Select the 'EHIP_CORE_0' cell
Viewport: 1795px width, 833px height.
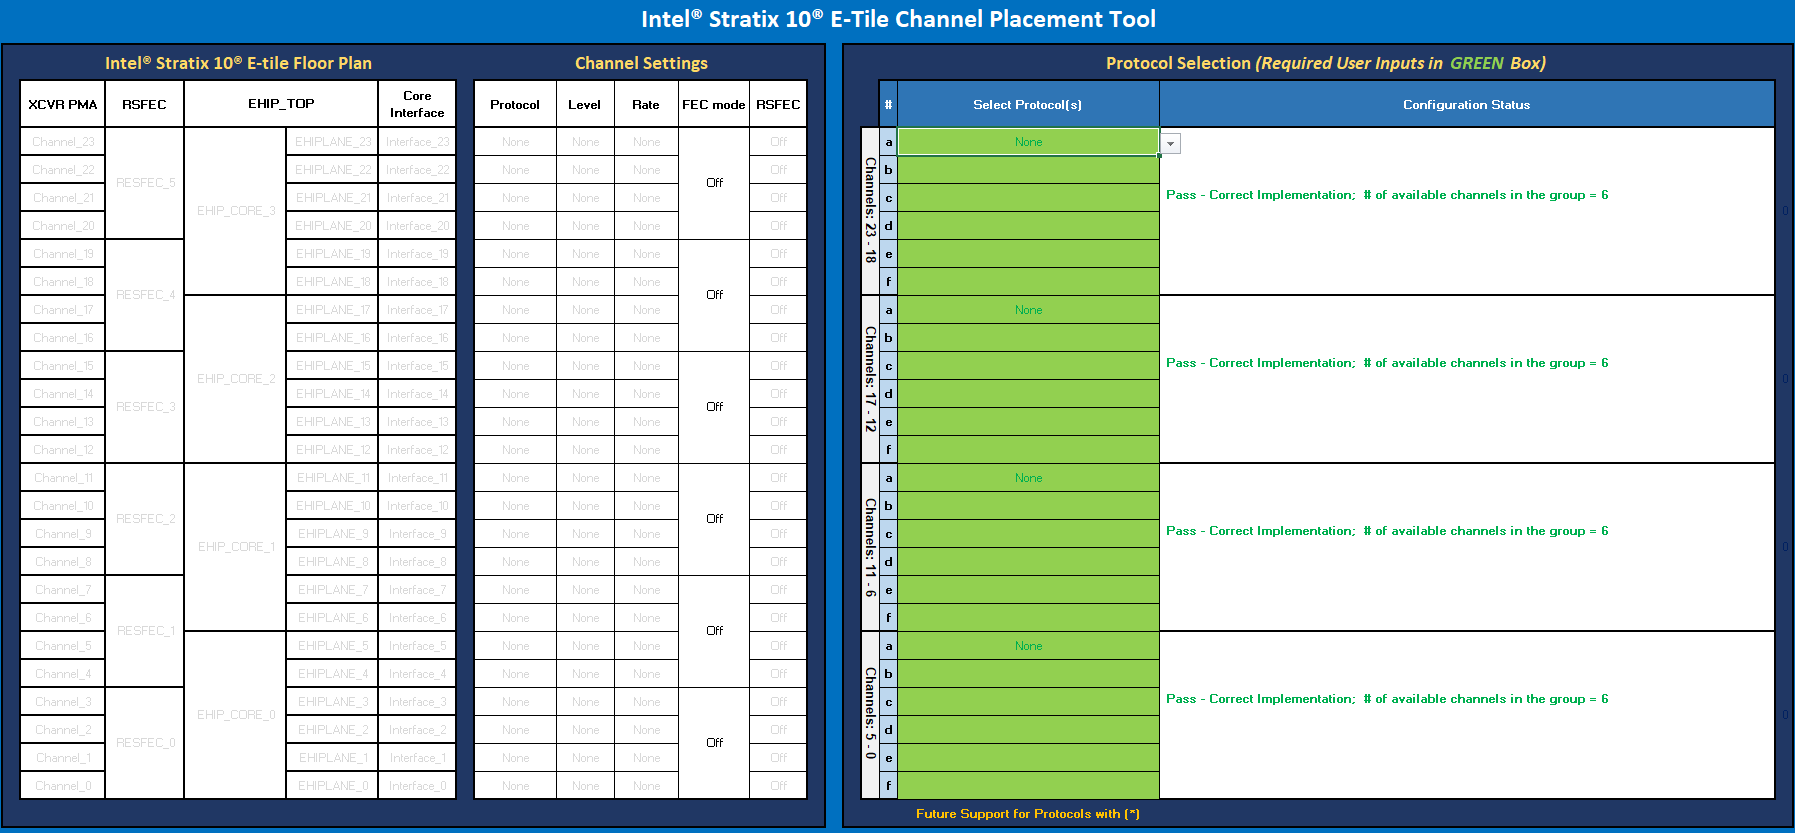click(236, 715)
